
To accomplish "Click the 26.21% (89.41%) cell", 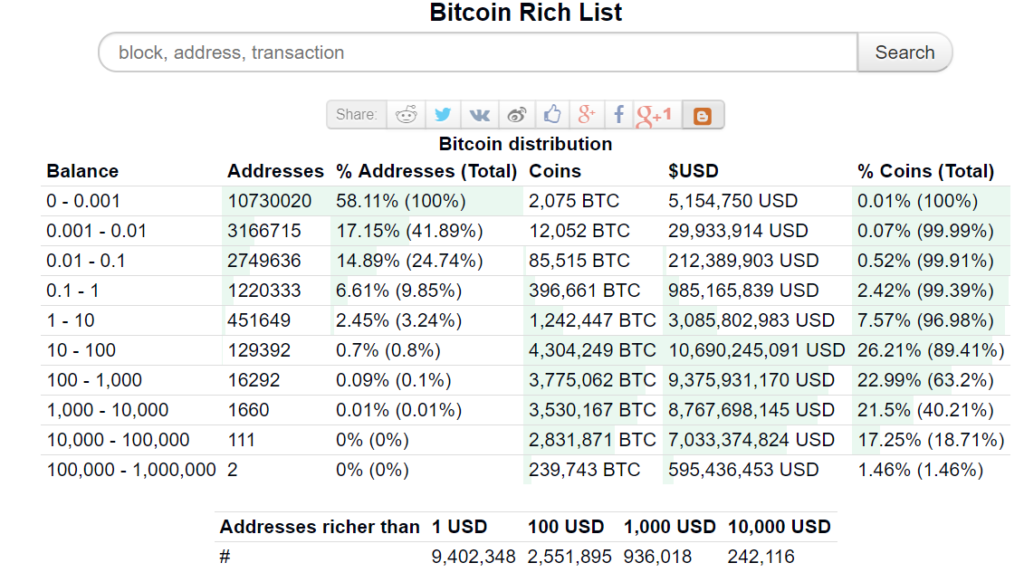I will click(x=931, y=351).
